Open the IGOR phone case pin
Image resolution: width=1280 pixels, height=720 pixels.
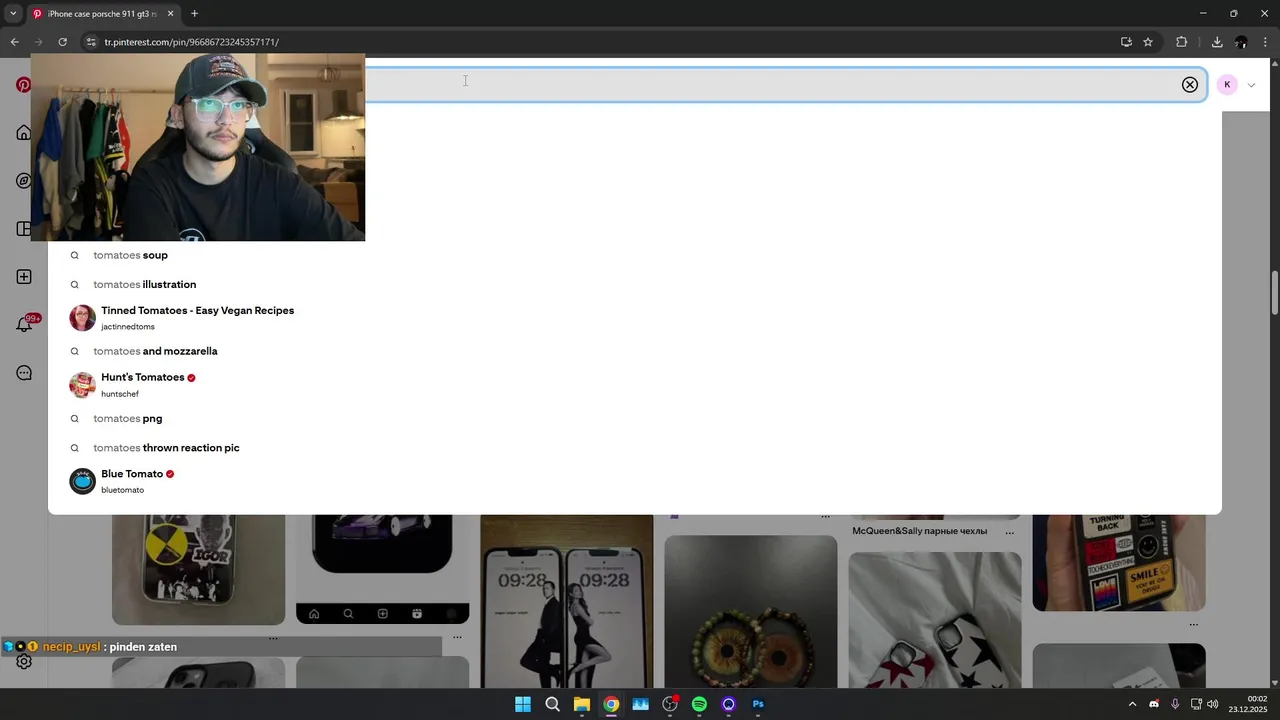coord(198,570)
